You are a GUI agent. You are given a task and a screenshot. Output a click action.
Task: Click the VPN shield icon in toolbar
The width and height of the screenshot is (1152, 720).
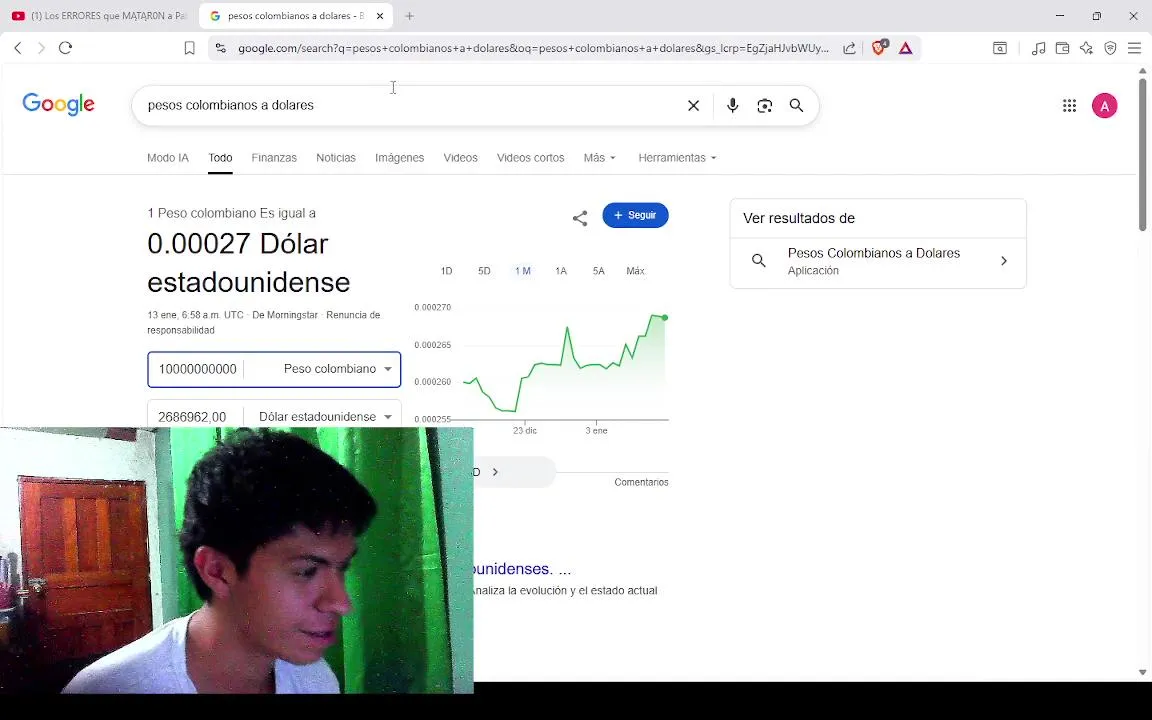coord(1110,48)
